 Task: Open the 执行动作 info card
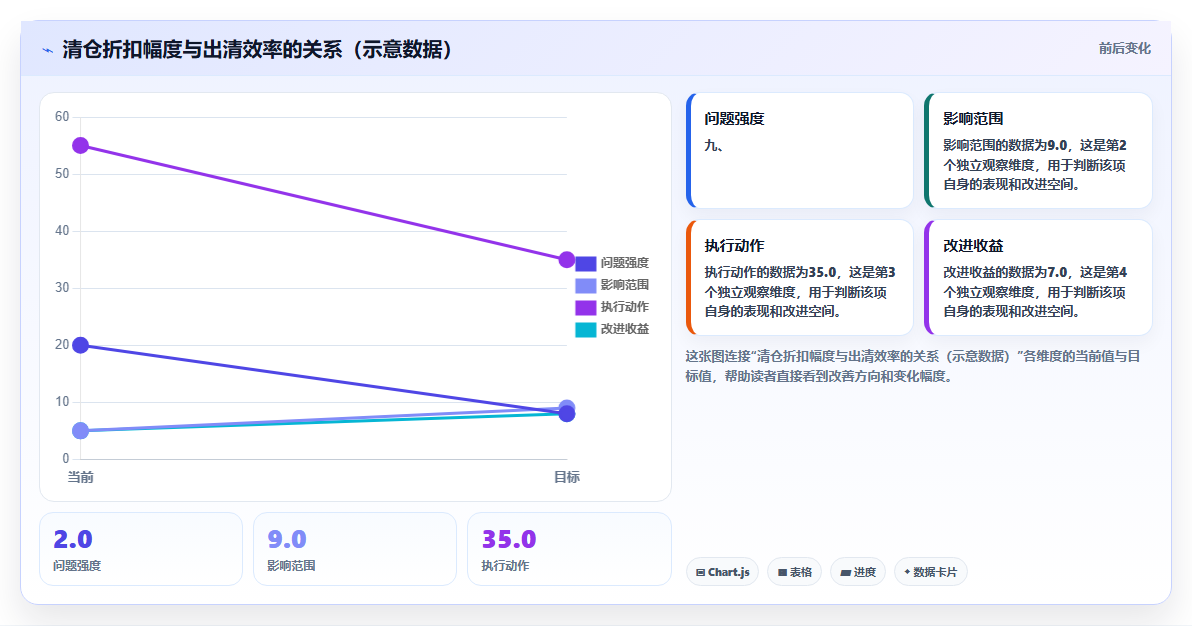pyautogui.click(x=800, y=278)
